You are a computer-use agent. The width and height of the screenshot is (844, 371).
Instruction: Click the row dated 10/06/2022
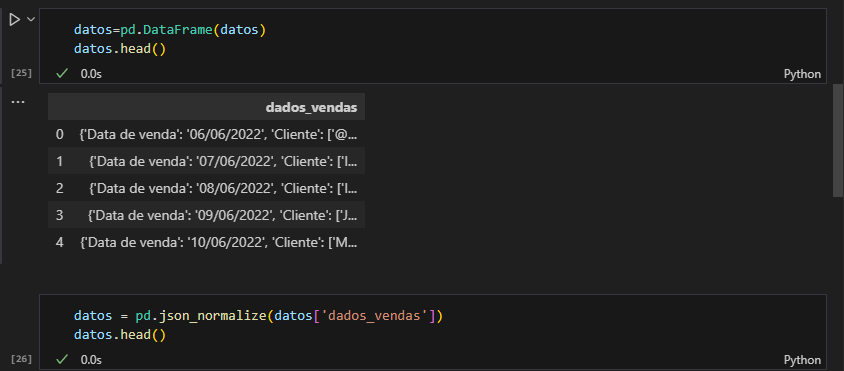206,242
